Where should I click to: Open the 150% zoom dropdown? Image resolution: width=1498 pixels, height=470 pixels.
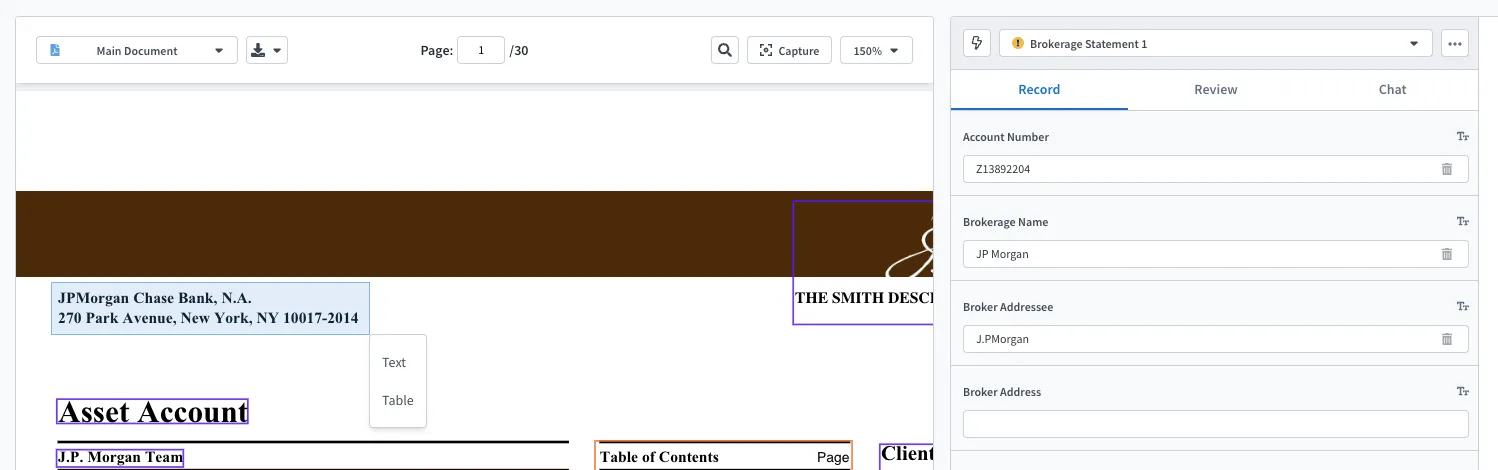point(876,50)
